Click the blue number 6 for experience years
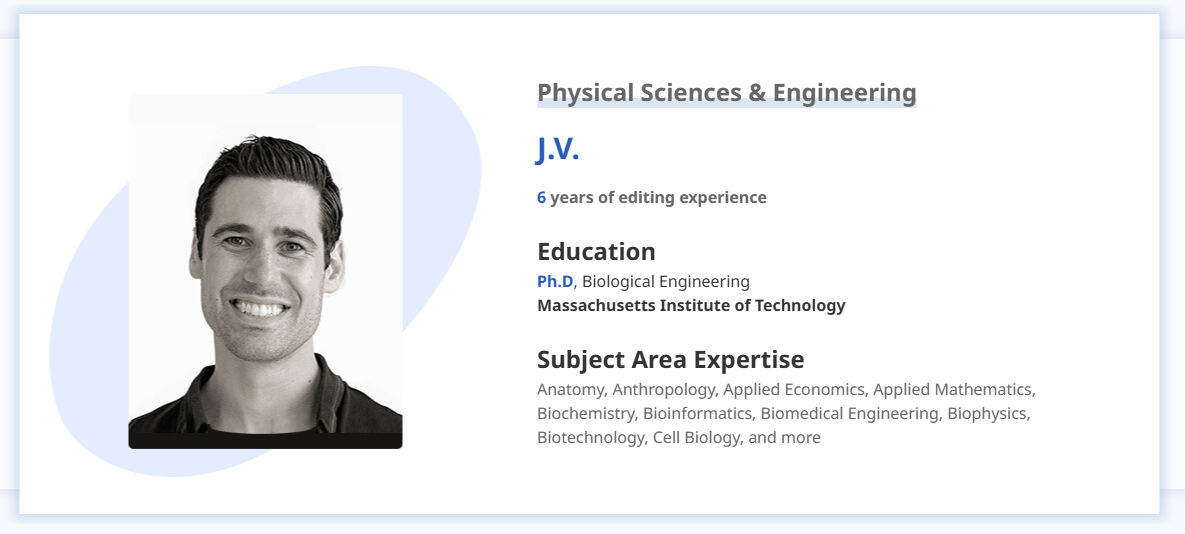 pos(541,197)
